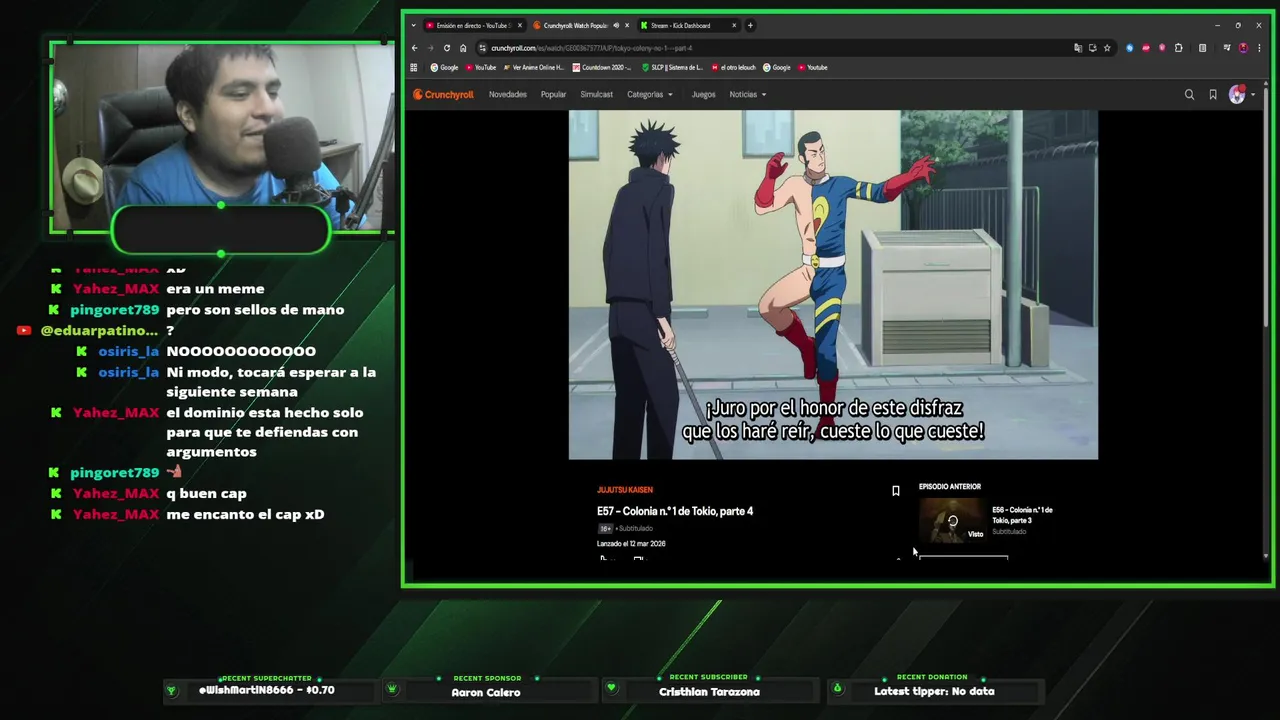The height and width of the screenshot is (720, 1280).
Task: Go back using the browser back arrow
Action: click(415, 48)
